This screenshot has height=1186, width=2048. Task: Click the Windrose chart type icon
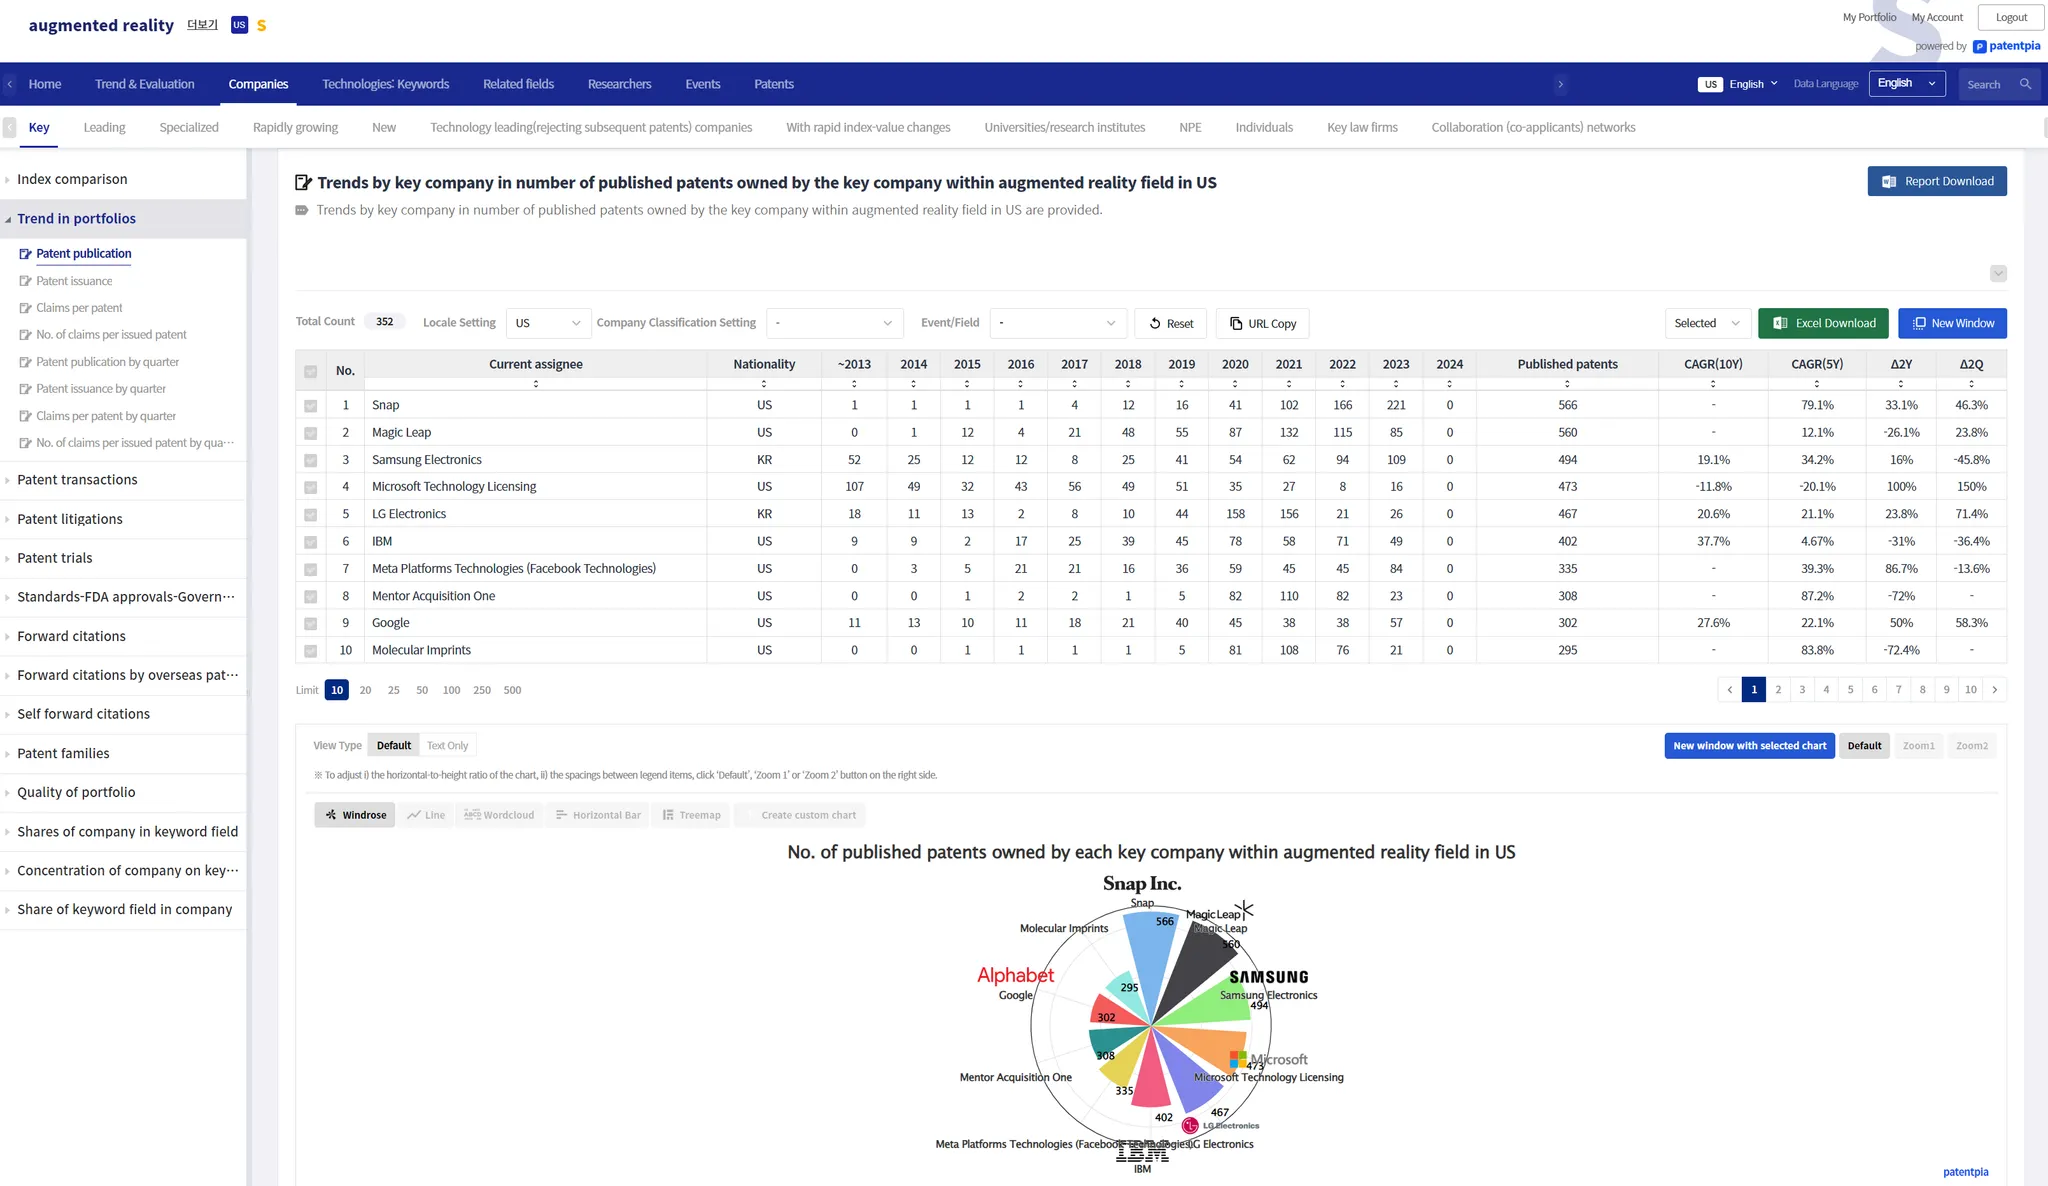pos(331,815)
